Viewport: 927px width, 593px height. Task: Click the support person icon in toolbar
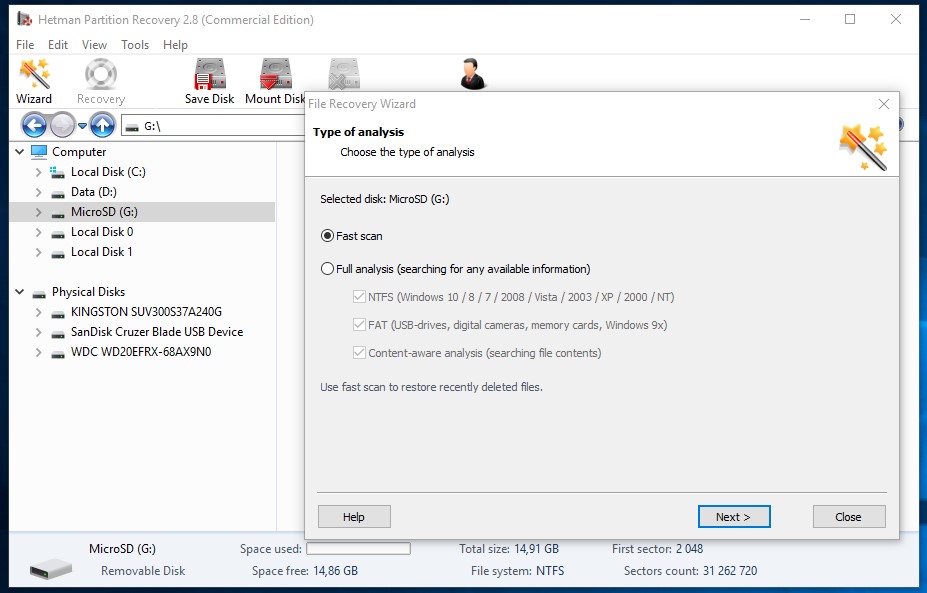point(472,75)
